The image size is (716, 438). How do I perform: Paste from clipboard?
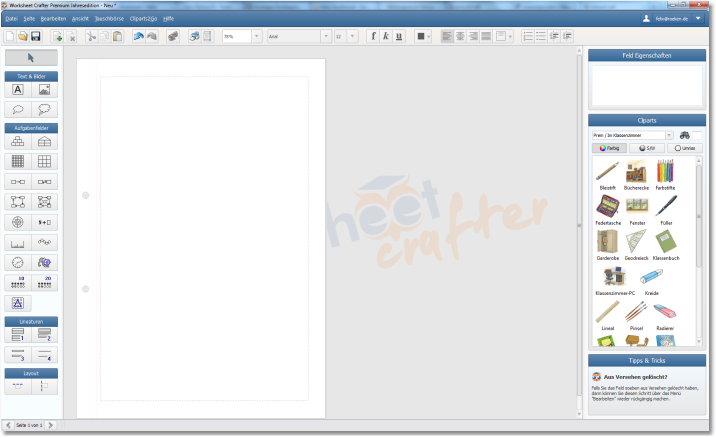(x=117, y=36)
